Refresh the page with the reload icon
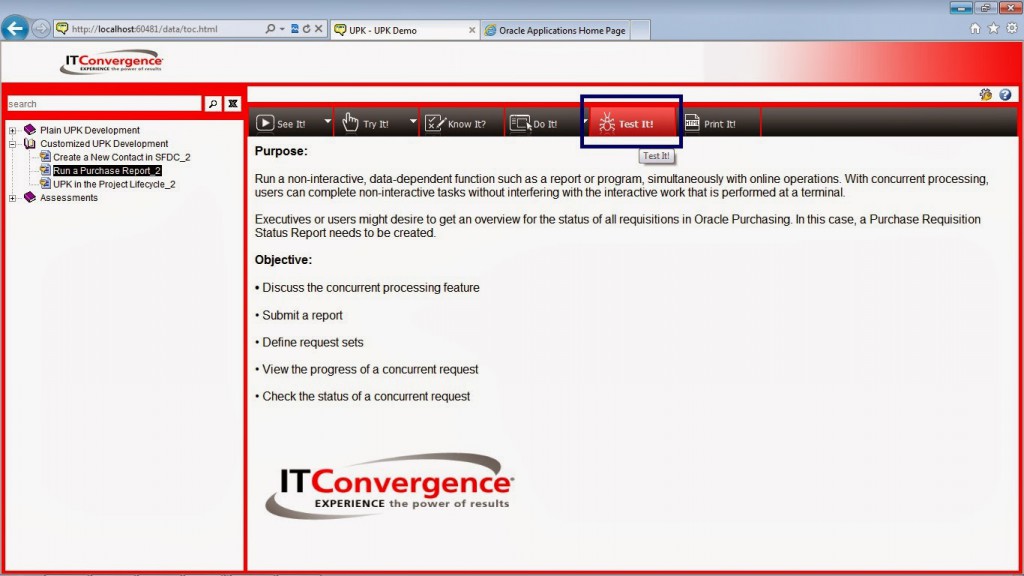 pos(306,29)
